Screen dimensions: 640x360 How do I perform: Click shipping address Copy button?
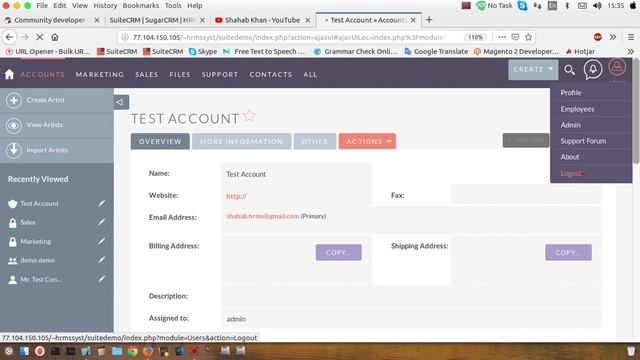(x=568, y=253)
